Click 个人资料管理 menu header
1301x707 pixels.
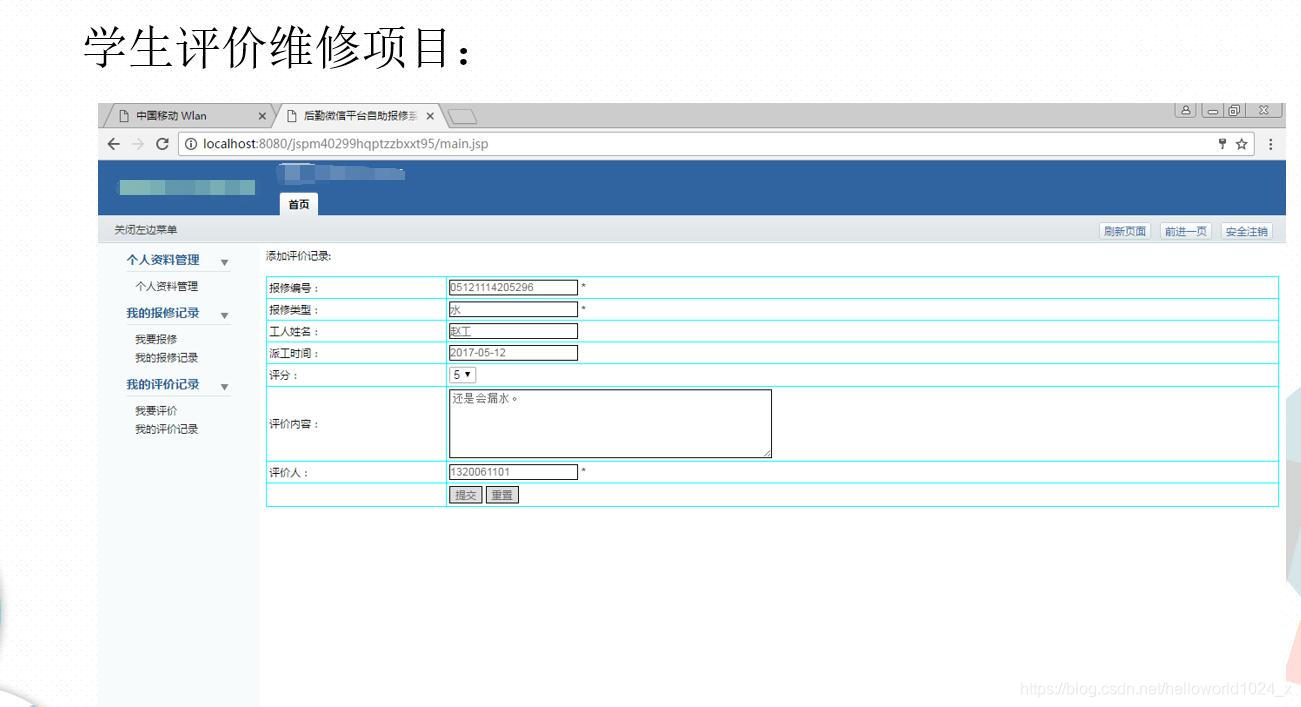point(163,260)
